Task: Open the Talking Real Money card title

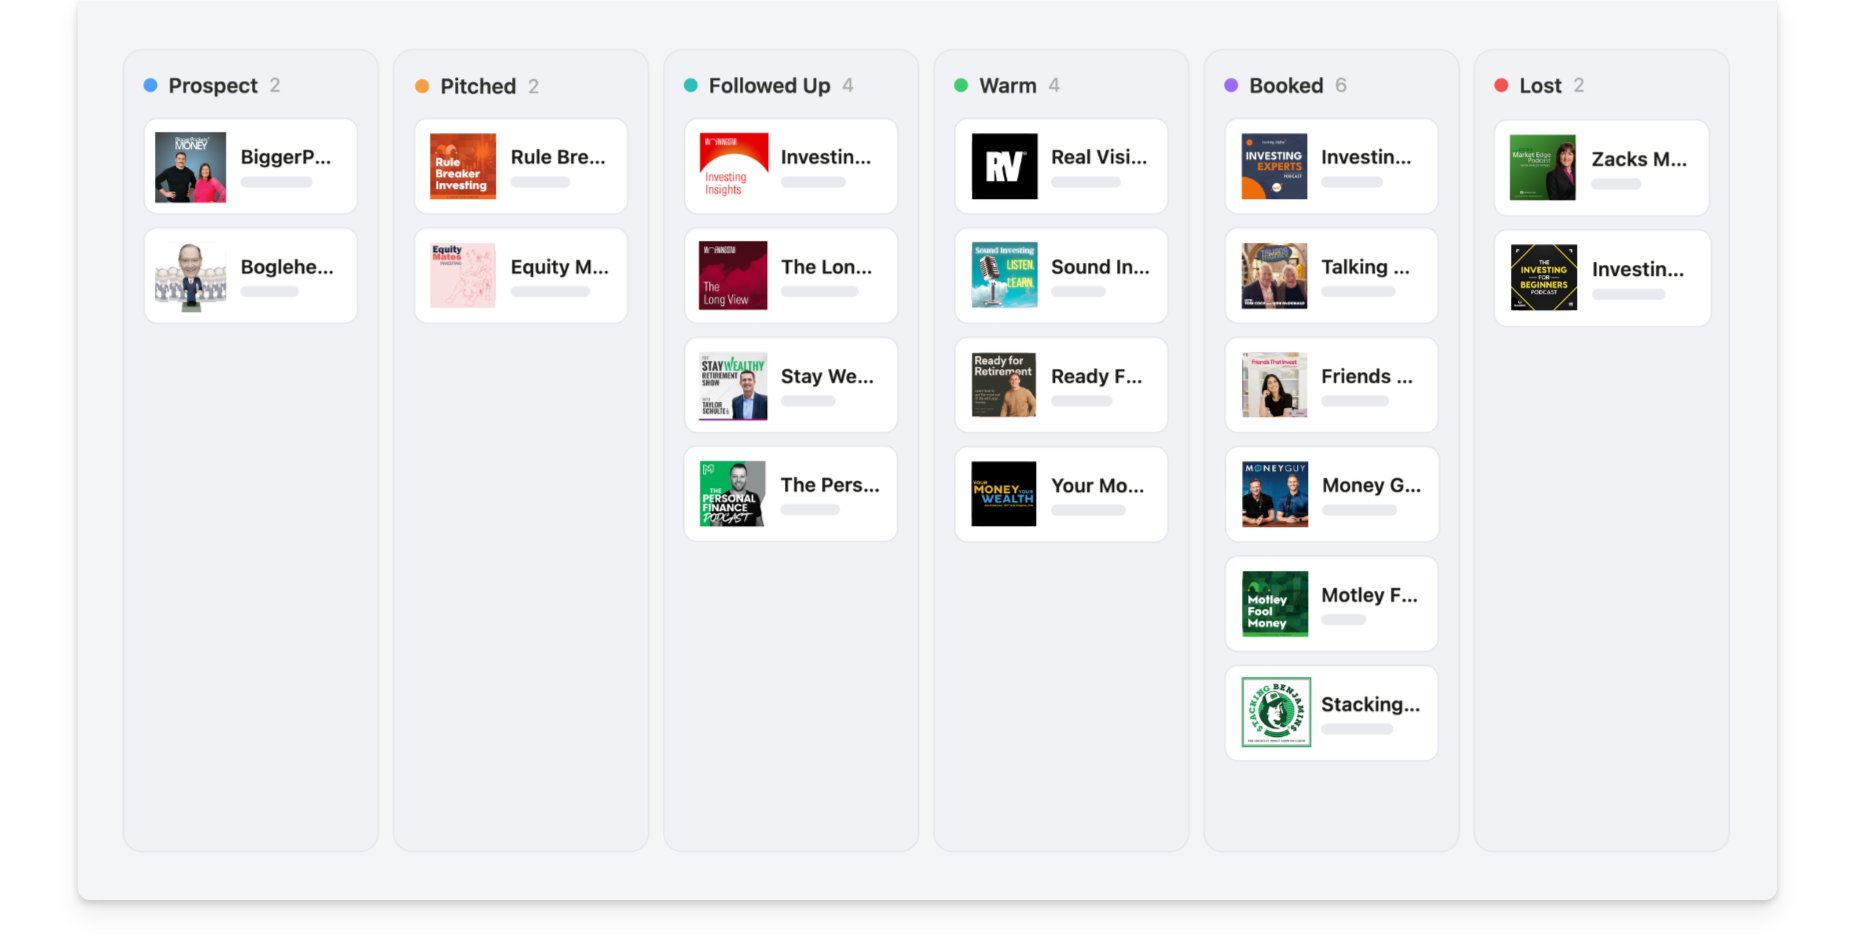Action: 1365,267
